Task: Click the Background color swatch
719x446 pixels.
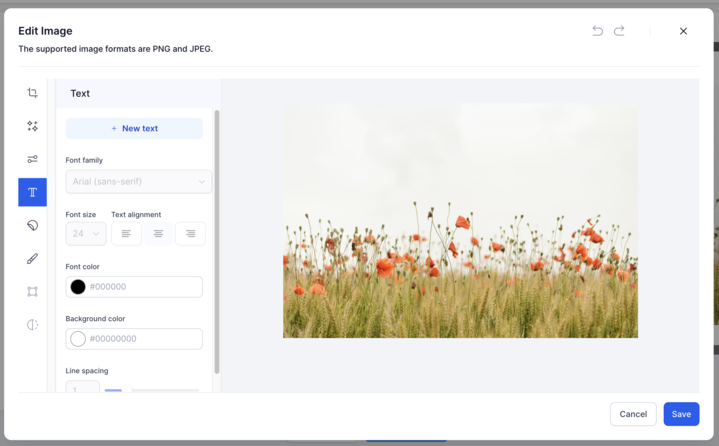Action: [78, 339]
